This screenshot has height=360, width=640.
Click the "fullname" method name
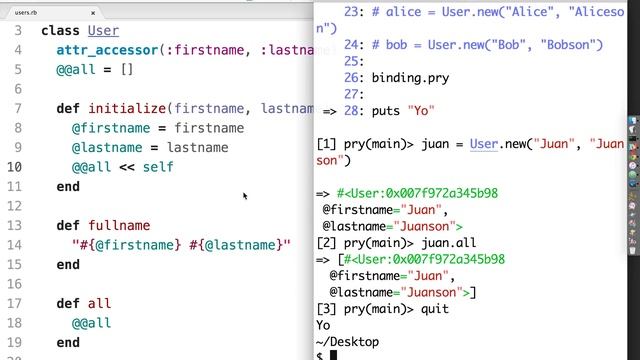[x=119, y=225]
